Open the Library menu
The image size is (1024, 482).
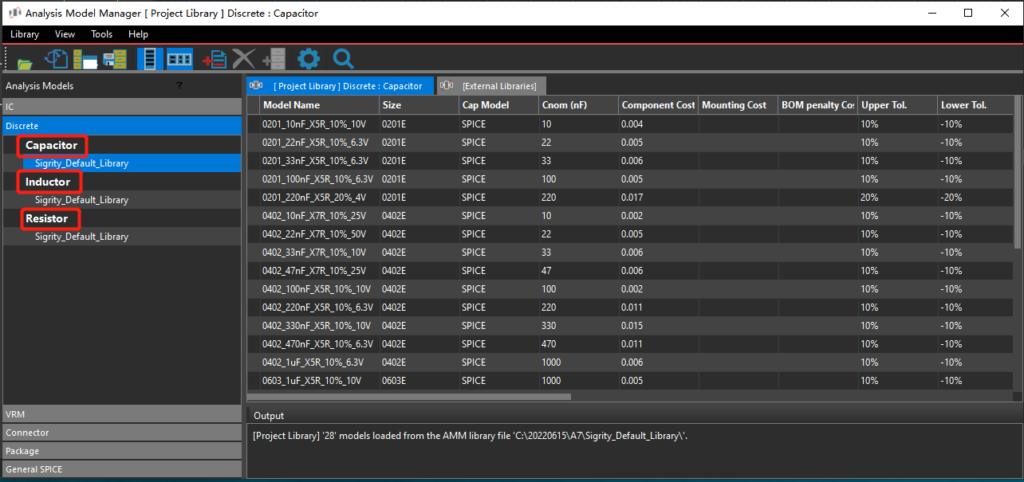[x=24, y=34]
